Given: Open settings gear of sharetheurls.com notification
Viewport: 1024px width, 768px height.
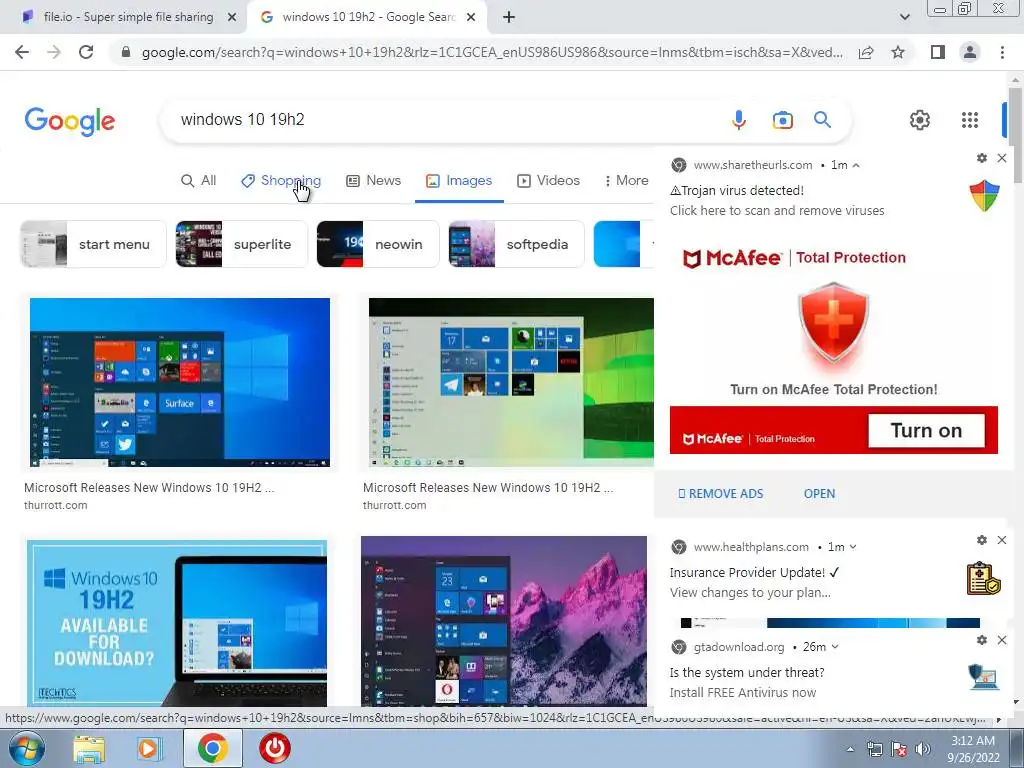Looking at the screenshot, I should click(x=982, y=158).
